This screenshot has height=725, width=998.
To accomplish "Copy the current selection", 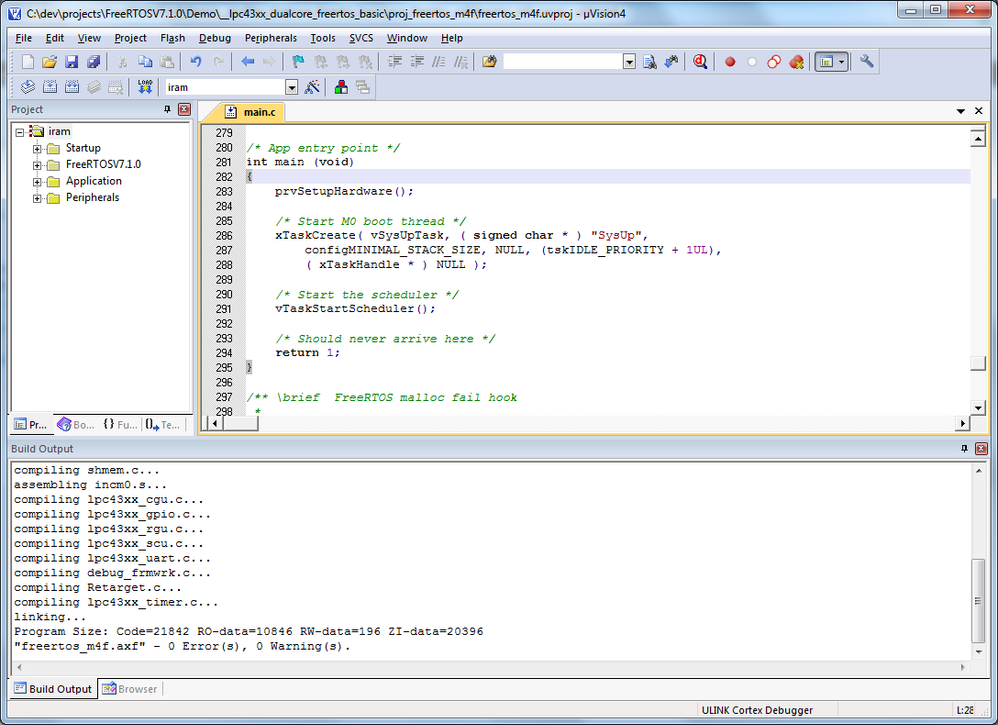I will click(145, 61).
